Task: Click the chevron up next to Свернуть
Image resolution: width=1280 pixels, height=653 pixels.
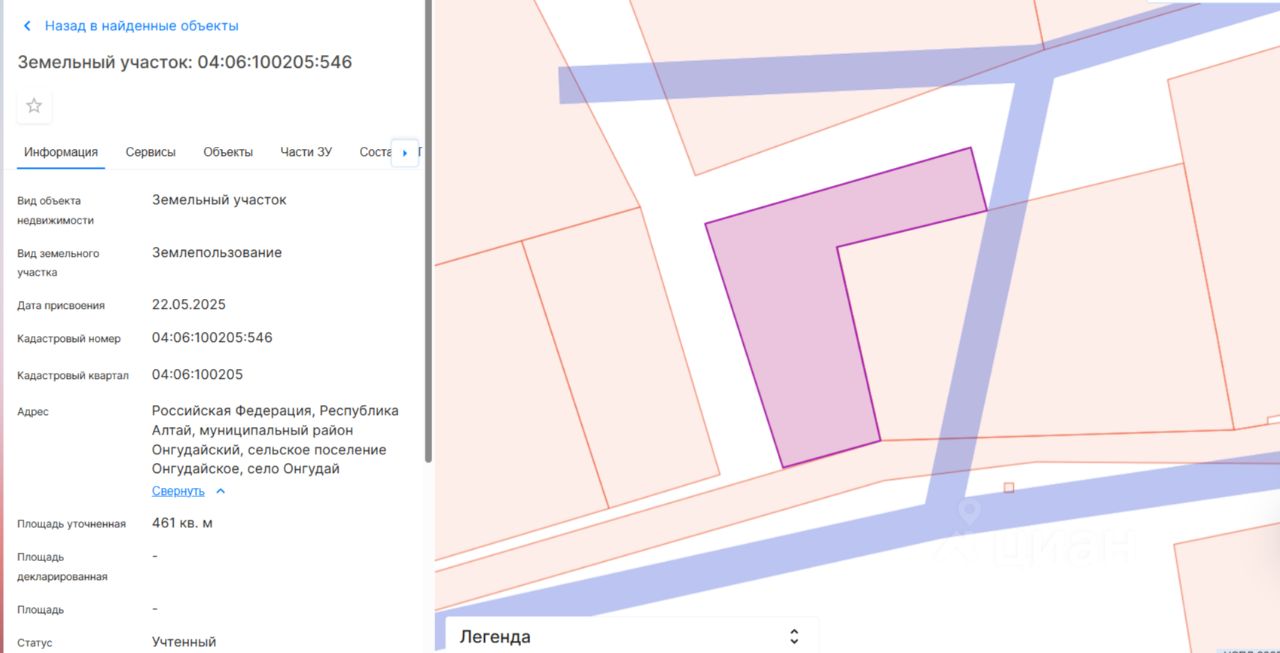Action: tap(221, 491)
